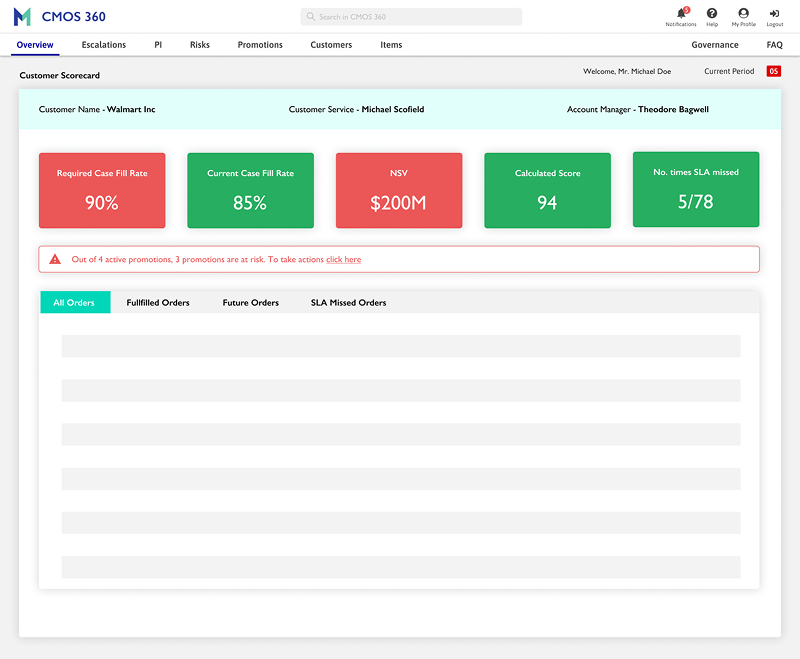Switch to SLA Missed Orders tab
Image resolution: width=800 pixels, height=659 pixels.
(348, 302)
